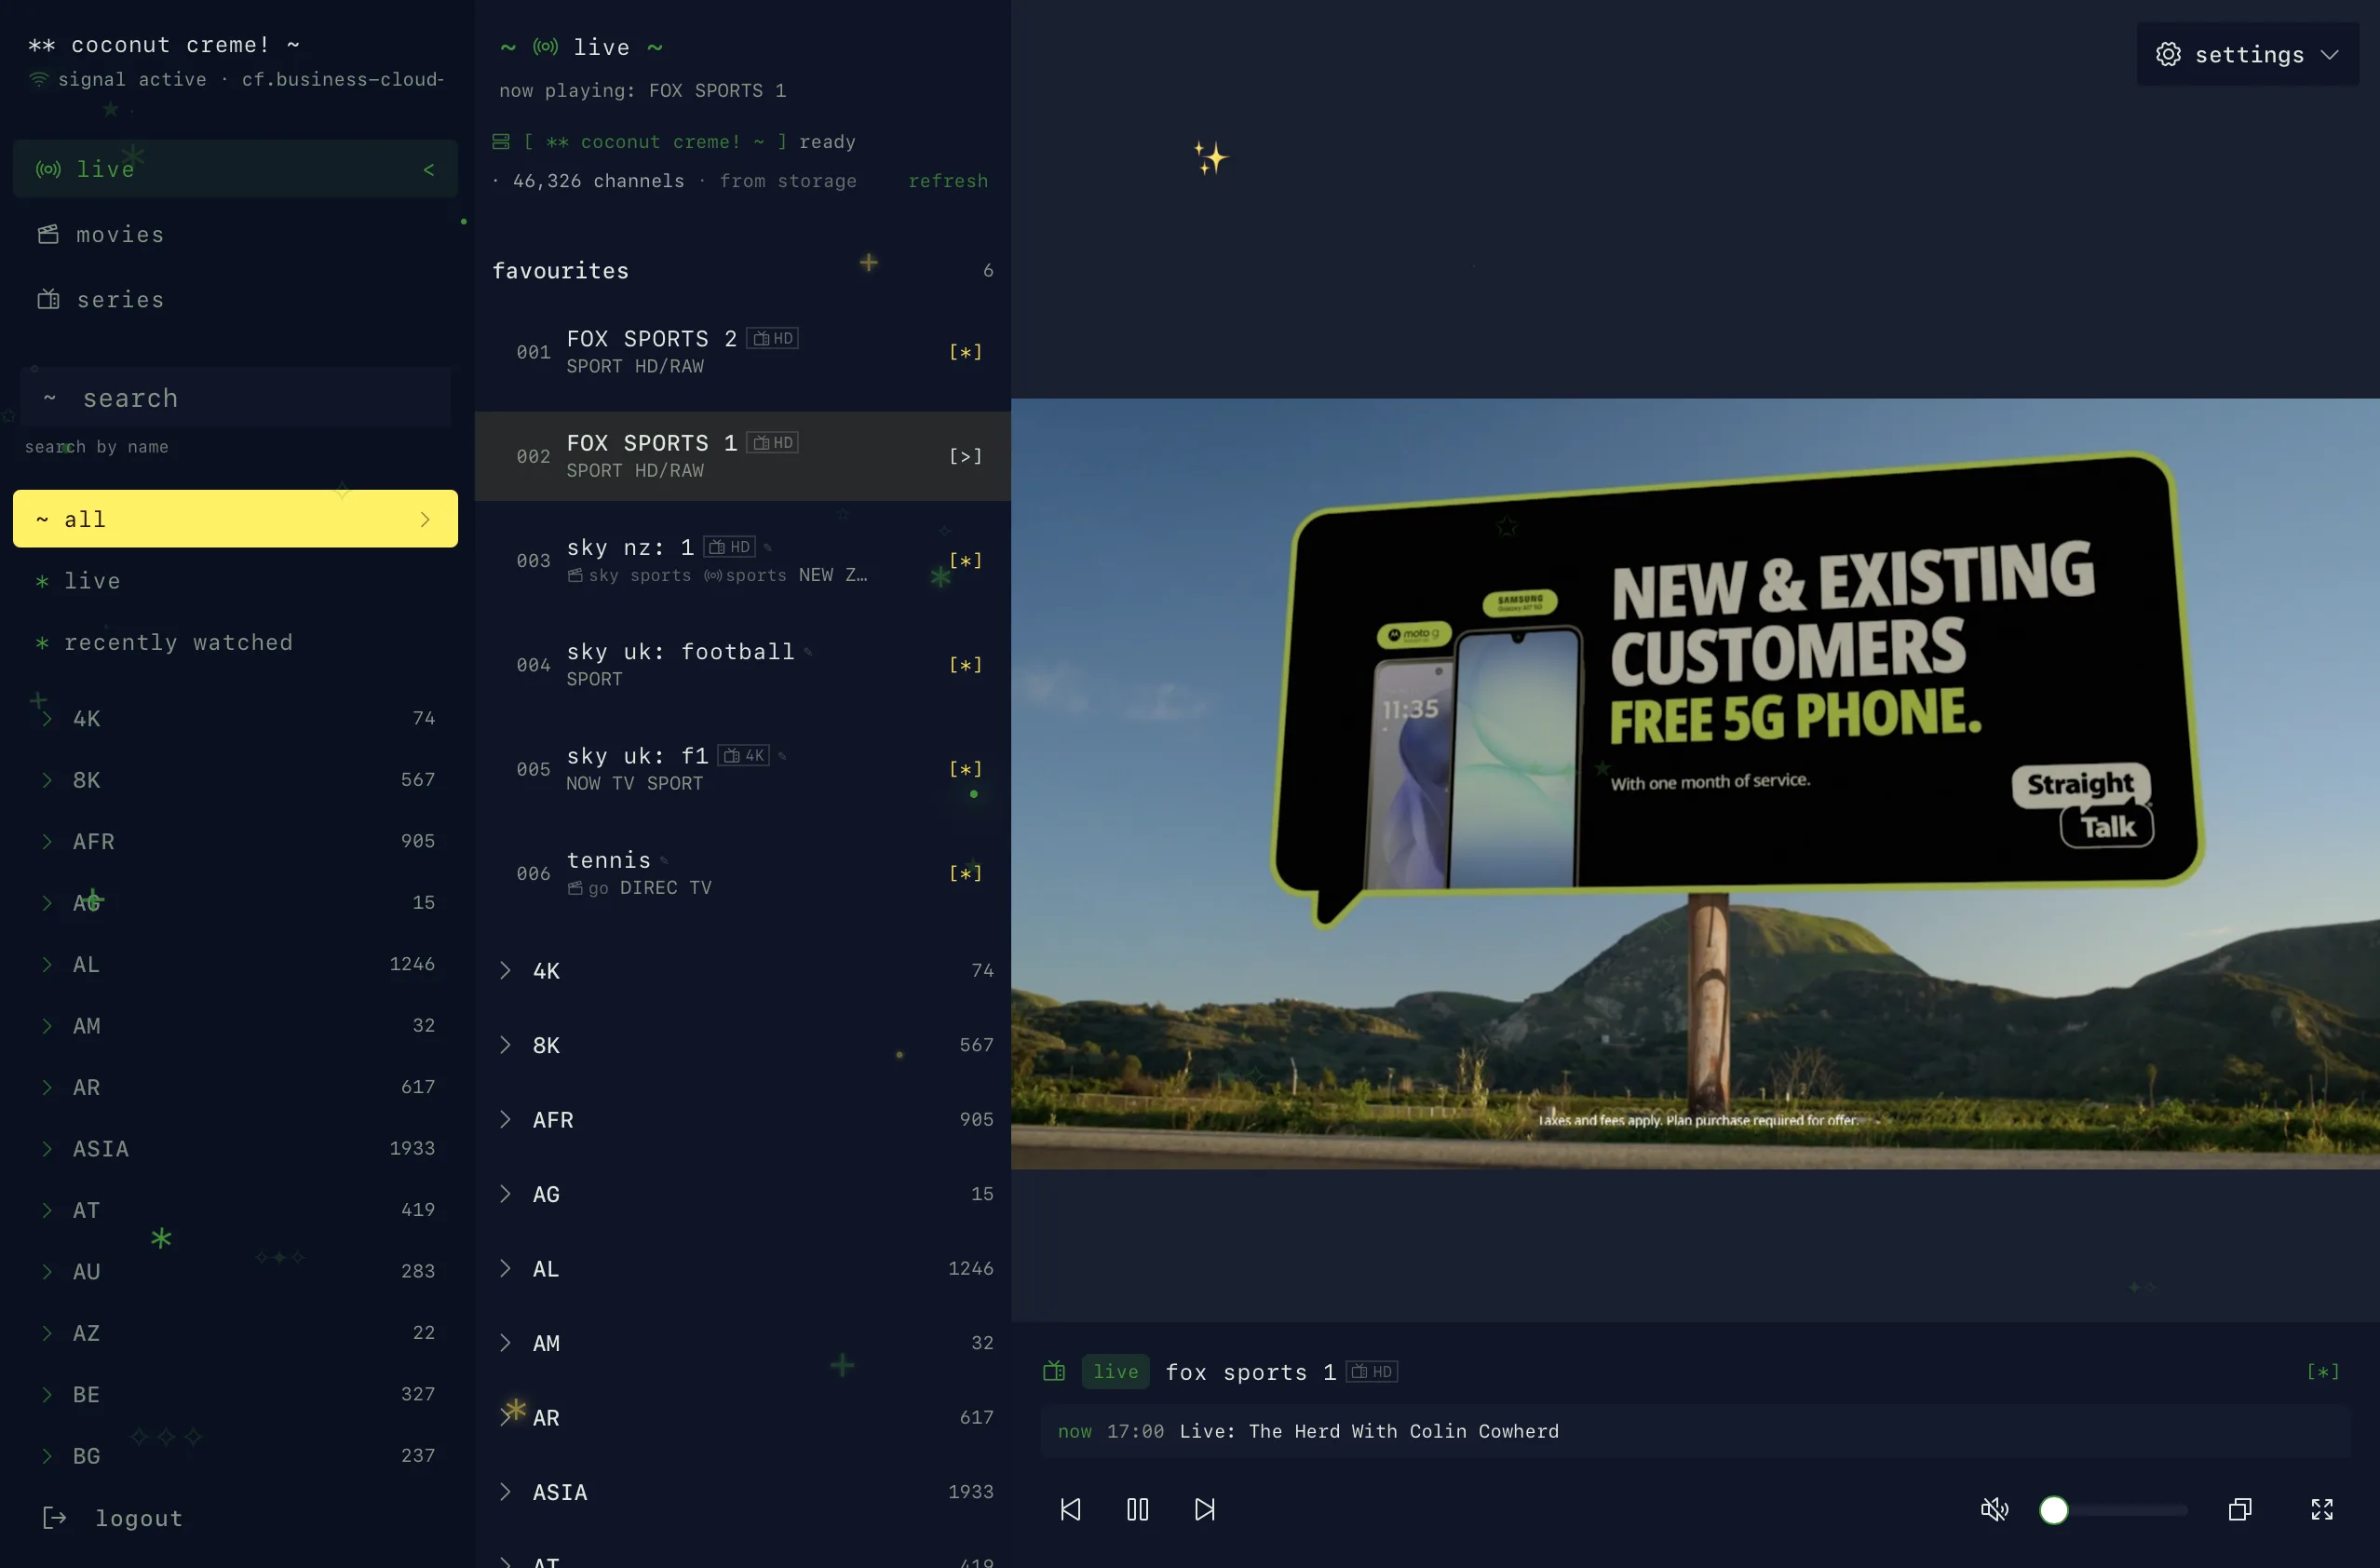Select the playing FOX SPORTS 1 row
This screenshot has height=1568, width=2380.
pos(743,456)
